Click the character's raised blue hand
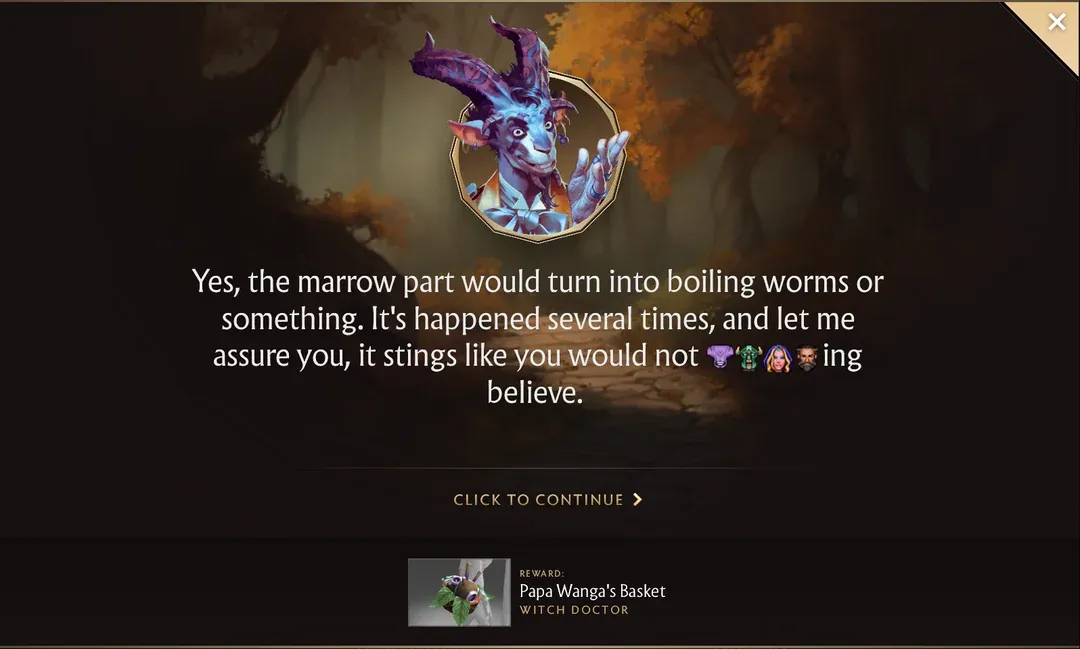1080x649 pixels. (600, 171)
